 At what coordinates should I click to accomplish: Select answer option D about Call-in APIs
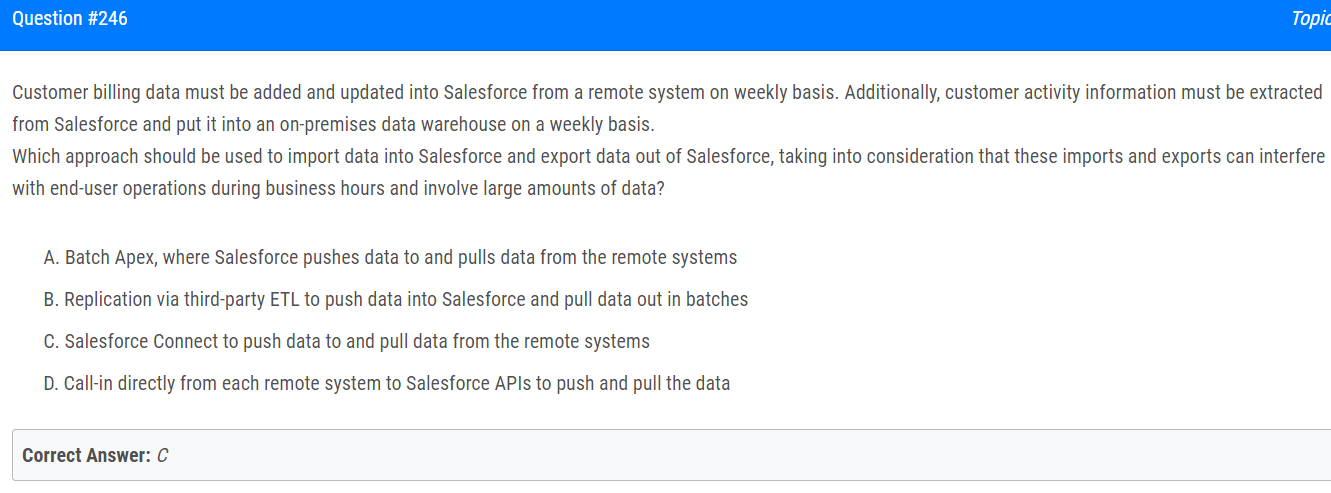tap(387, 384)
